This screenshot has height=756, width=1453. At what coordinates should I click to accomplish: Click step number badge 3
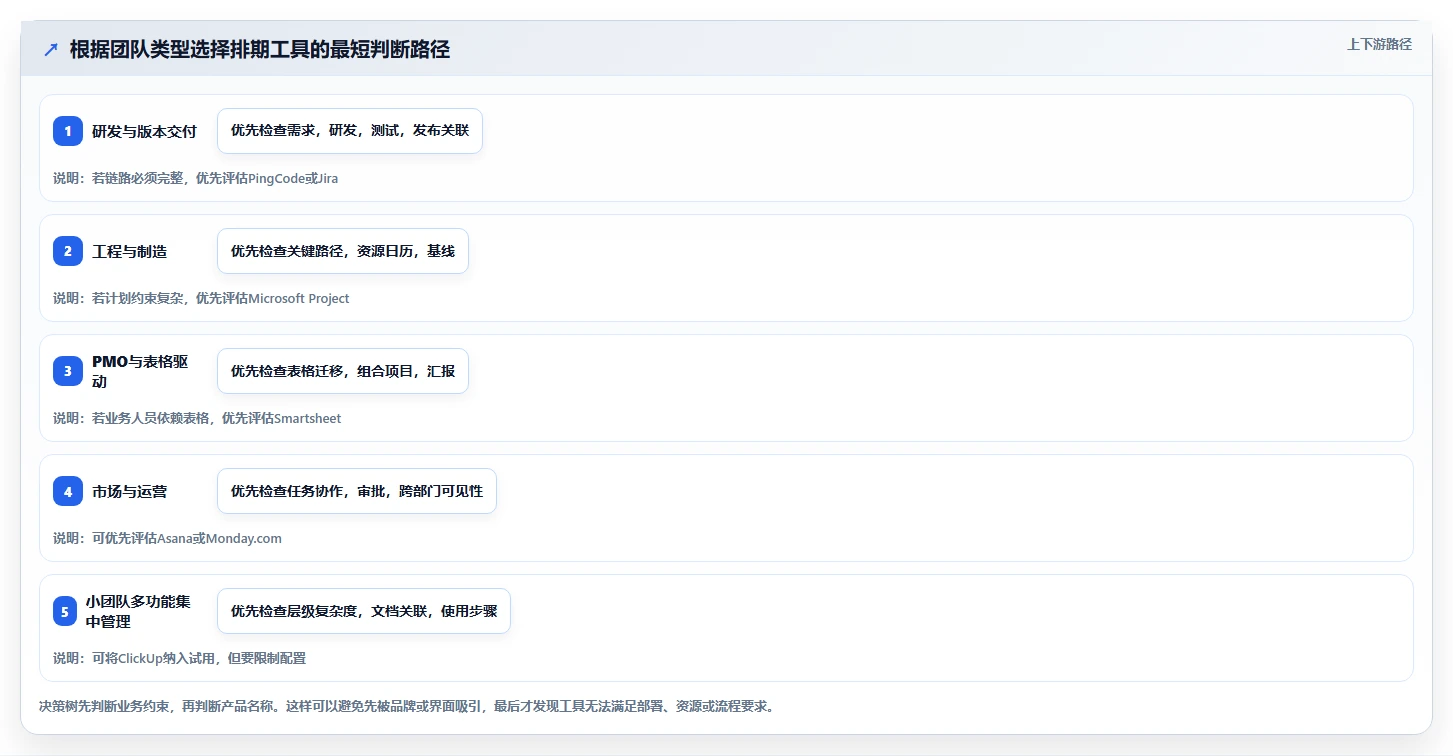(68, 371)
